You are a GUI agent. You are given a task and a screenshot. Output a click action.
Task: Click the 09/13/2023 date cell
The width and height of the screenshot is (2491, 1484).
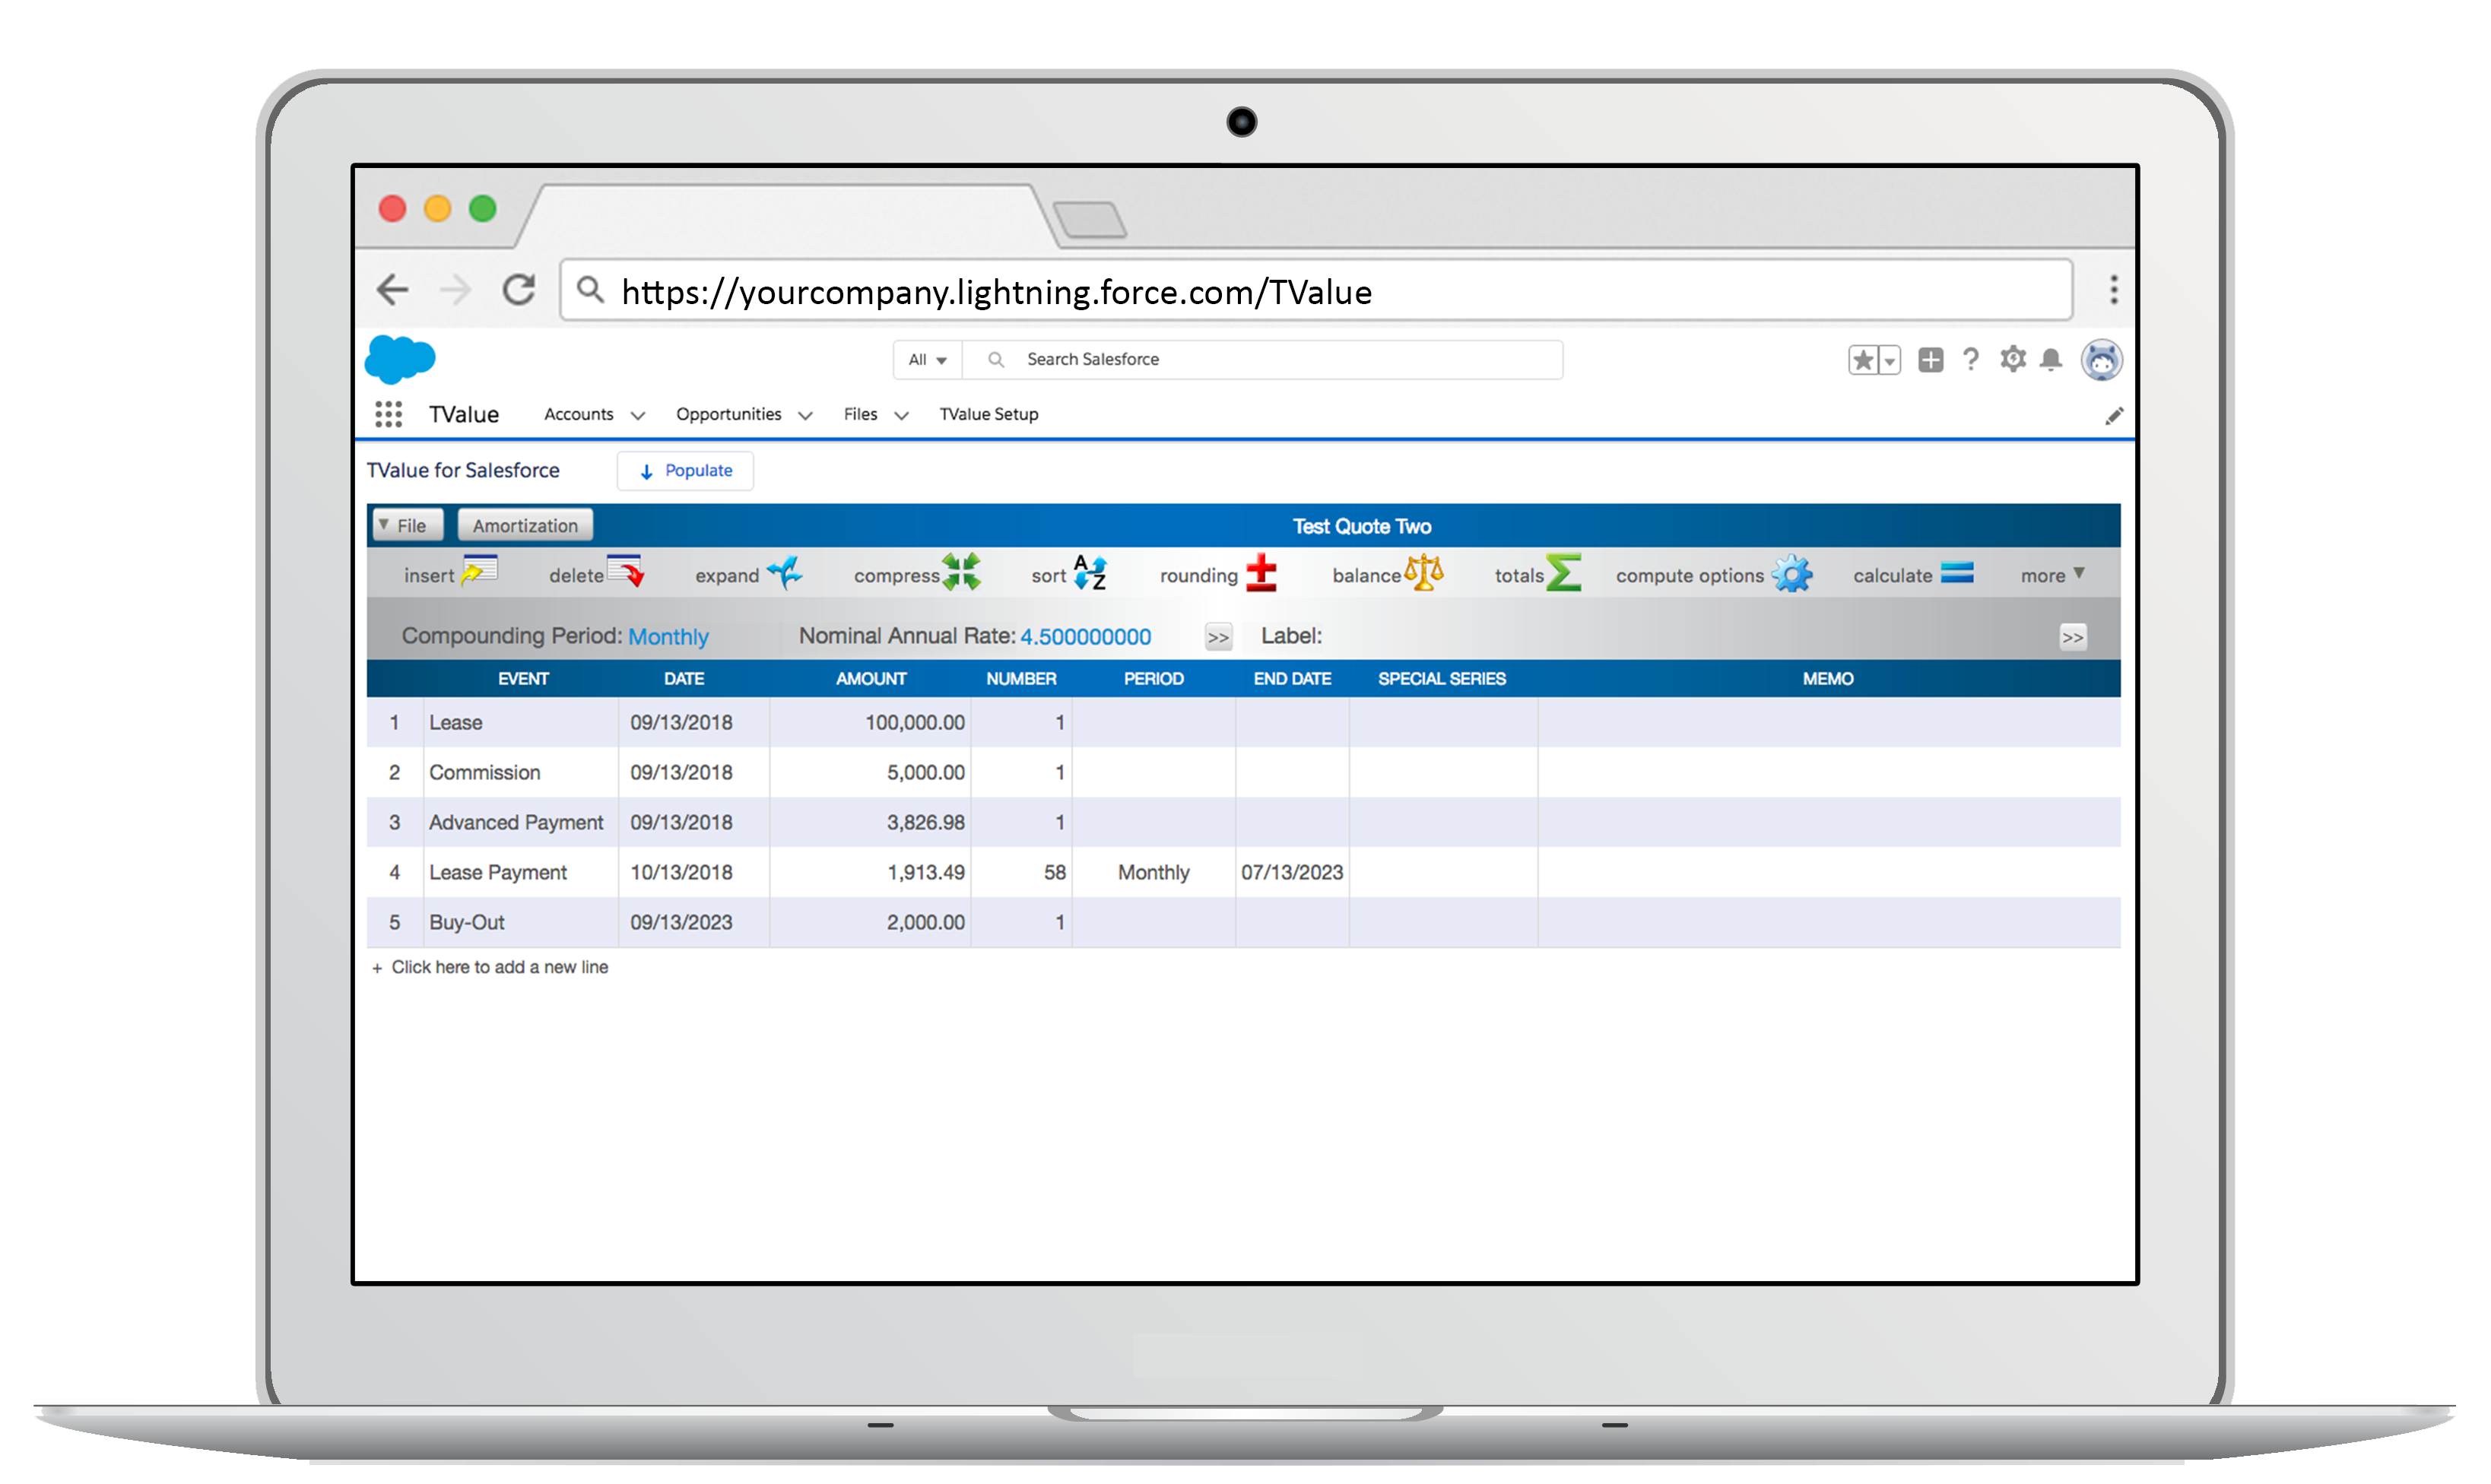pyautogui.click(x=694, y=922)
